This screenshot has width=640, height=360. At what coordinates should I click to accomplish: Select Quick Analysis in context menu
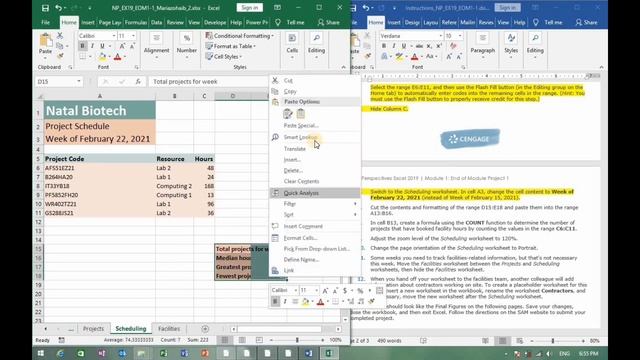pyautogui.click(x=314, y=193)
